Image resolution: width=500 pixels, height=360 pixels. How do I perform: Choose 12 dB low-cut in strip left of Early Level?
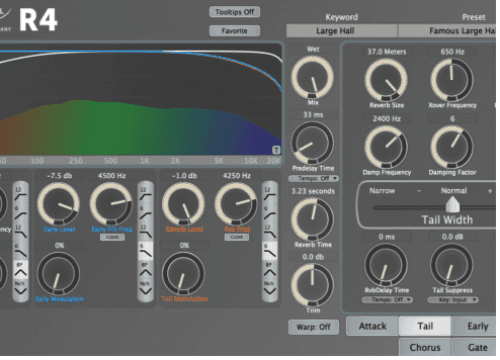tap(21, 194)
